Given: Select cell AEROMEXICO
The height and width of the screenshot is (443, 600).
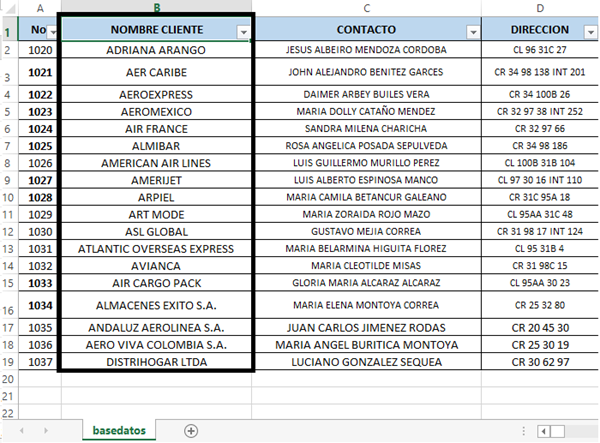Looking at the screenshot, I should point(156,112).
